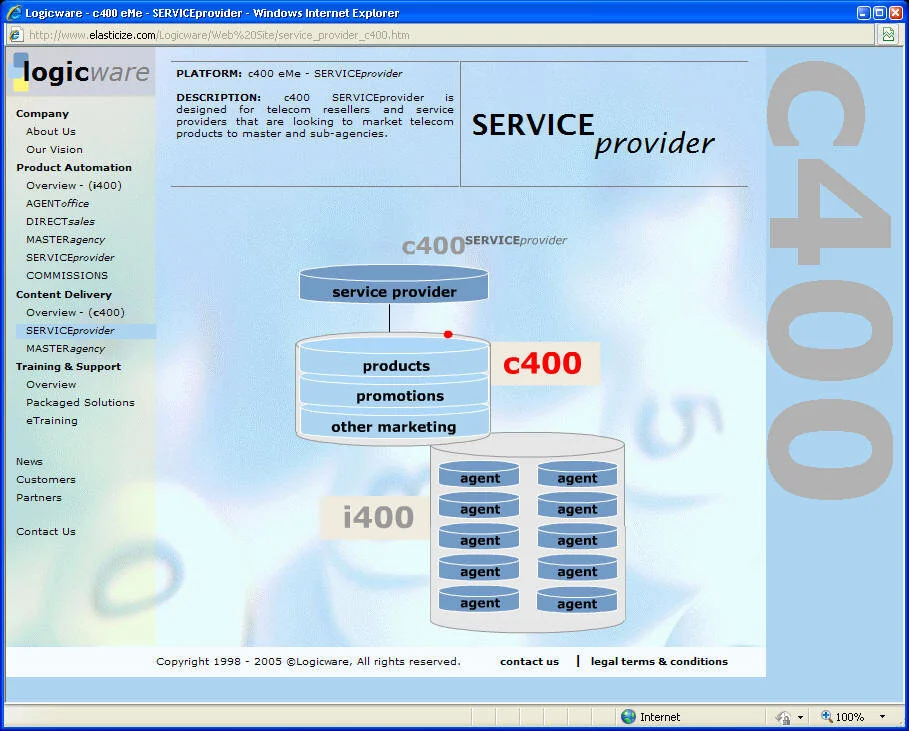Image resolution: width=909 pixels, height=731 pixels.
Task: Click the PLATFORM: c400 eMe text
Action: point(289,74)
